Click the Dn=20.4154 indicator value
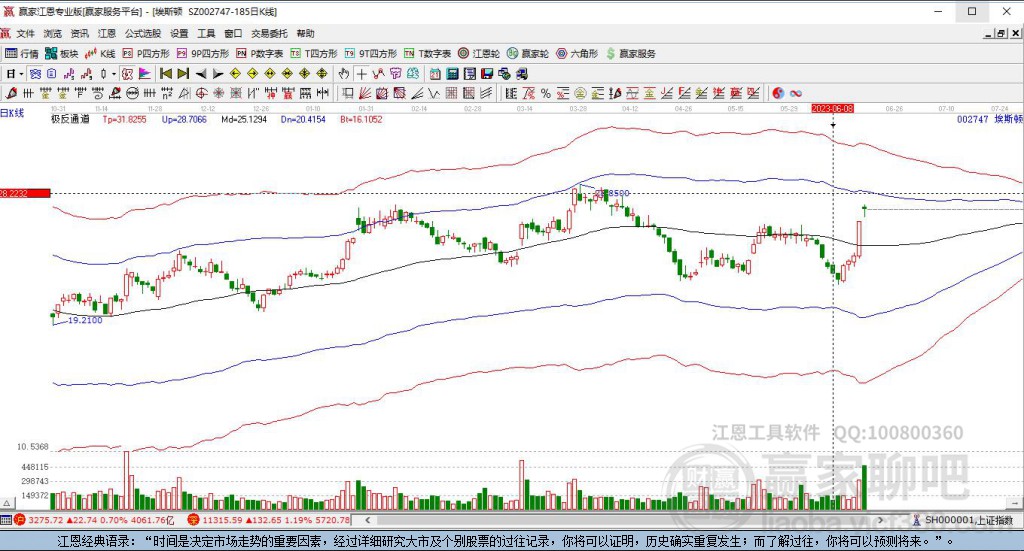Image resolution: width=1024 pixels, height=551 pixels. click(x=303, y=119)
